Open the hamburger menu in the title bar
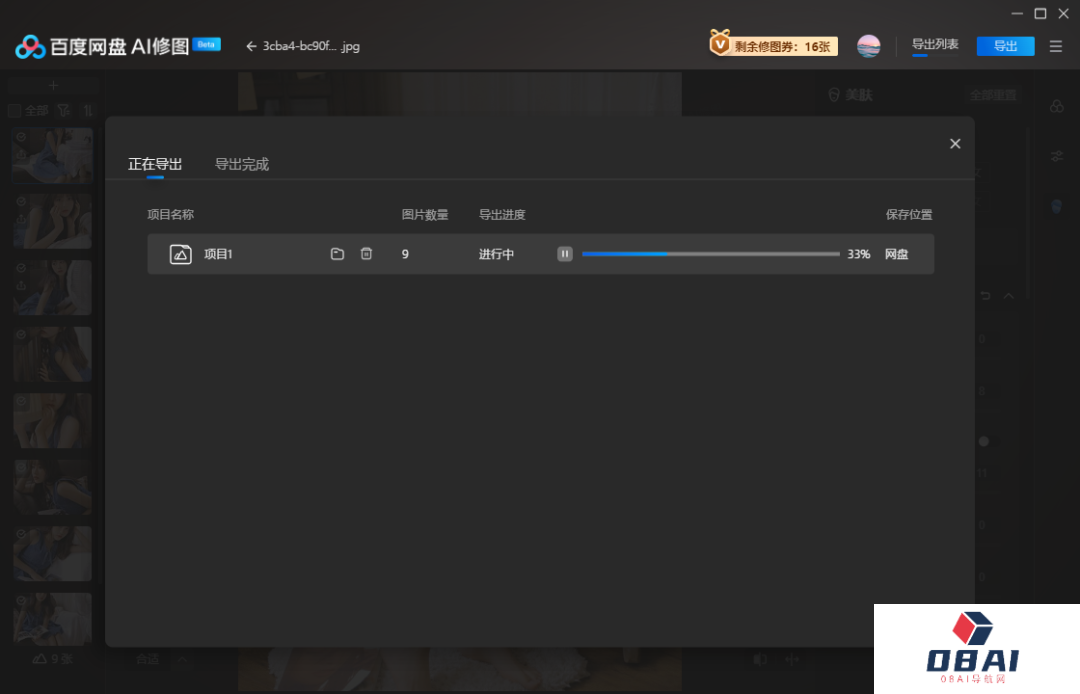The height and width of the screenshot is (694, 1080). click(x=1056, y=46)
